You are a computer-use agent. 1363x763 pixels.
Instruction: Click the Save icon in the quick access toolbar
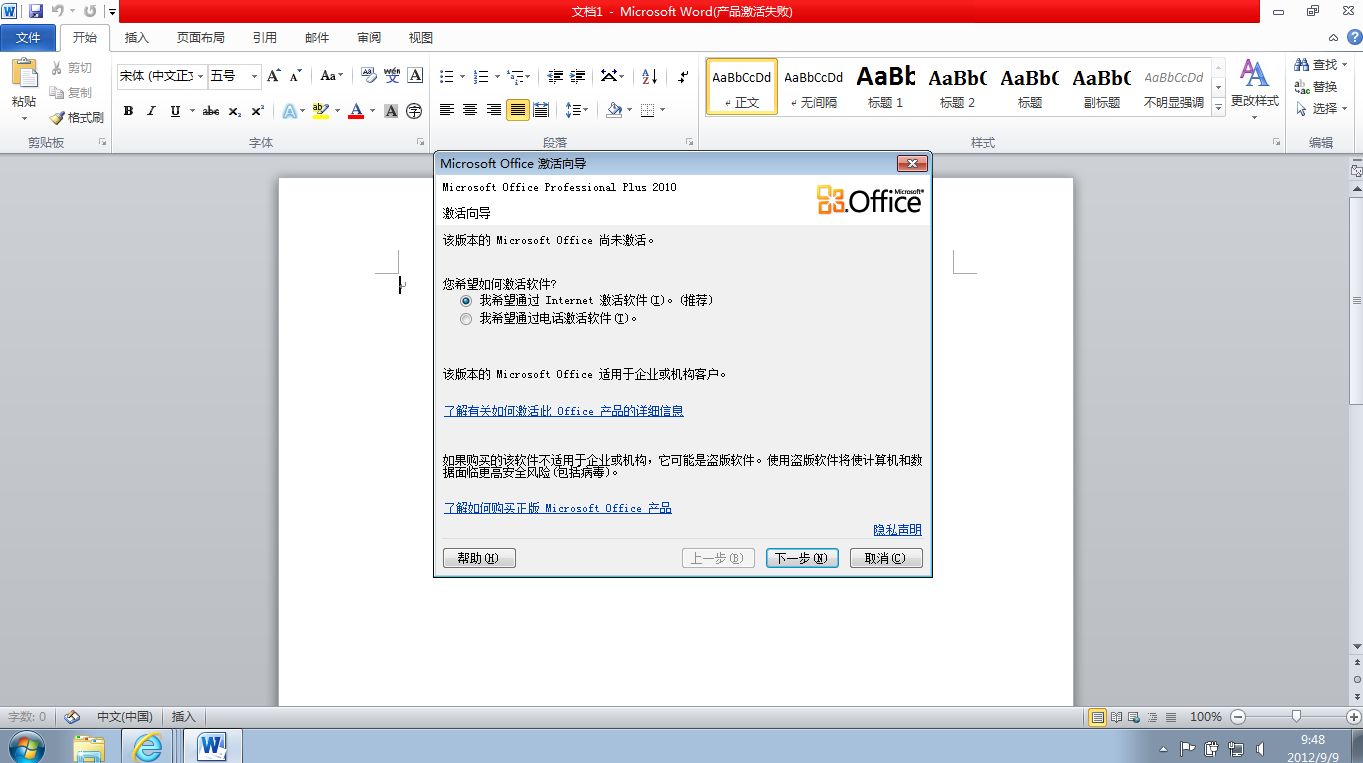point(36,11)
